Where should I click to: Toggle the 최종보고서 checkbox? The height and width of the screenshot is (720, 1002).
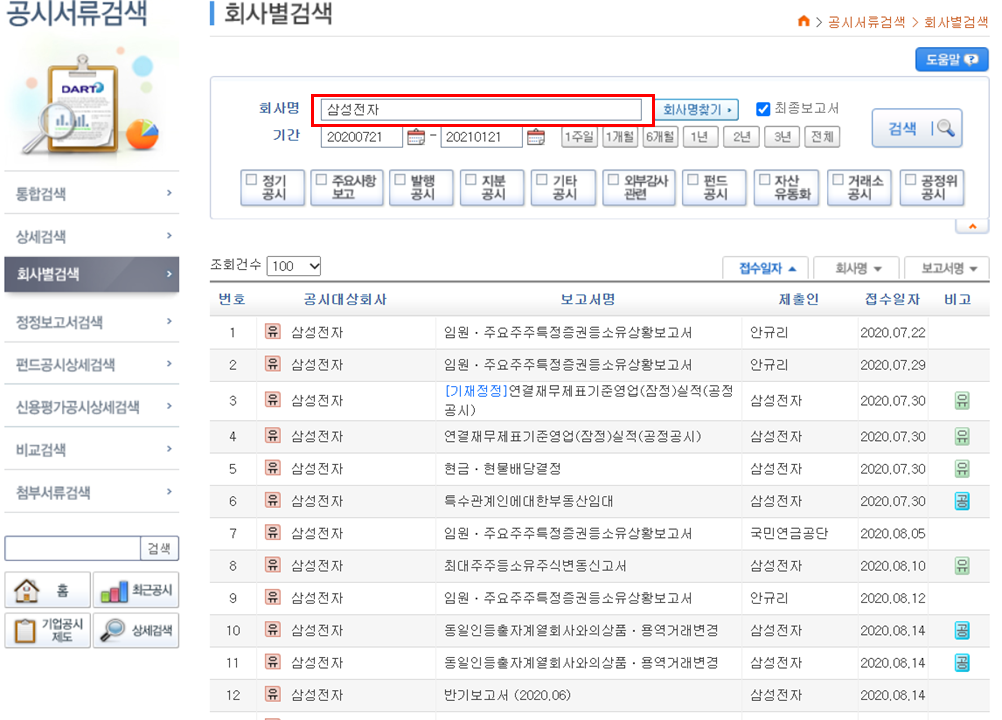coord(763,109)
